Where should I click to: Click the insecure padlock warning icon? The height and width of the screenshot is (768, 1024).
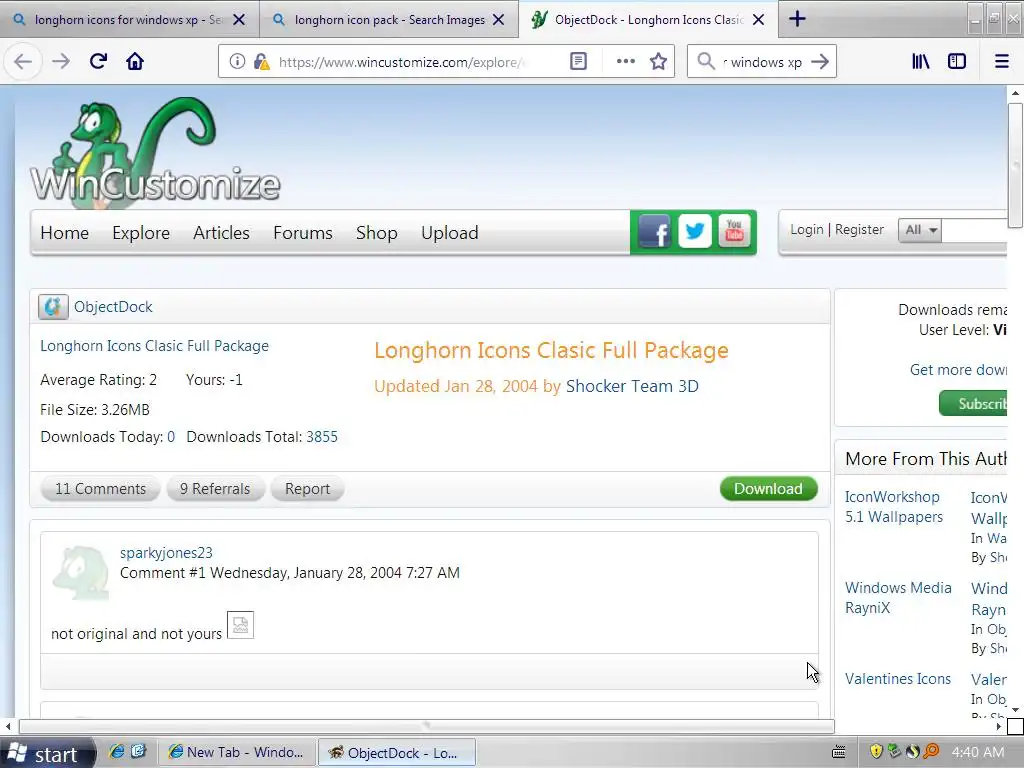tap(261, 61)
